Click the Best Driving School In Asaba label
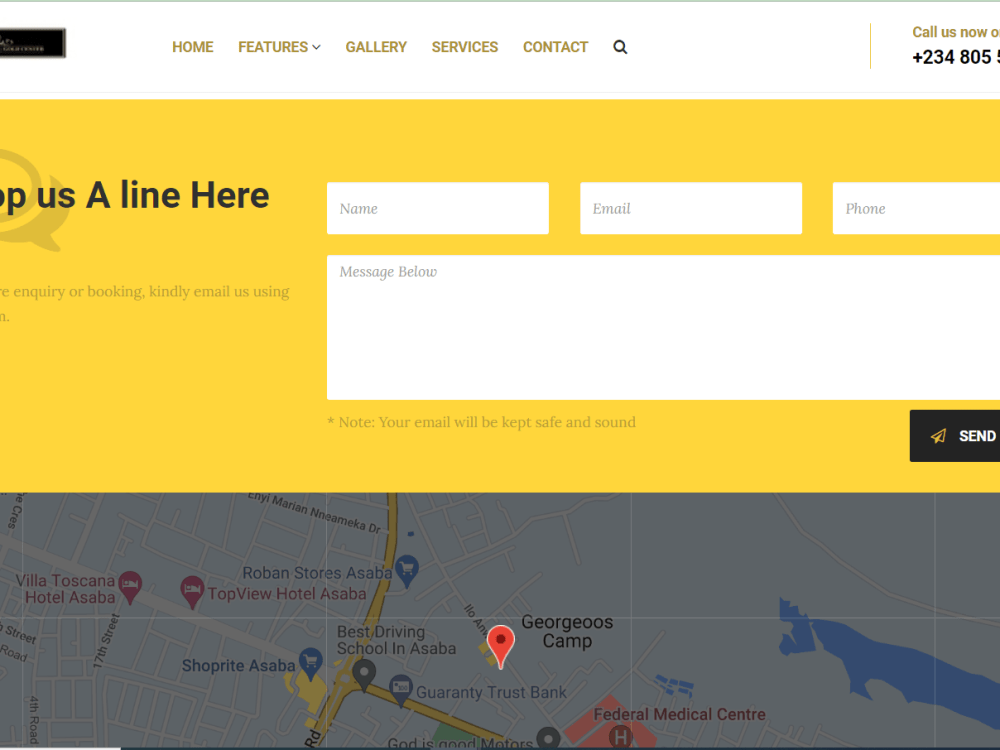This screenshot has width=1000, height=750. (396, 640)
